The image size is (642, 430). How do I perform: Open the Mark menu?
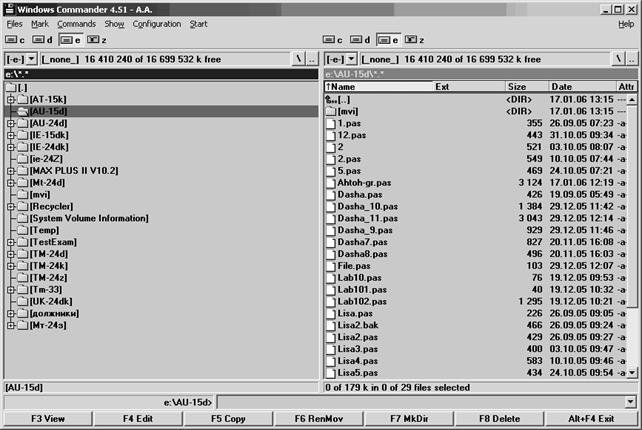[40, 24]
